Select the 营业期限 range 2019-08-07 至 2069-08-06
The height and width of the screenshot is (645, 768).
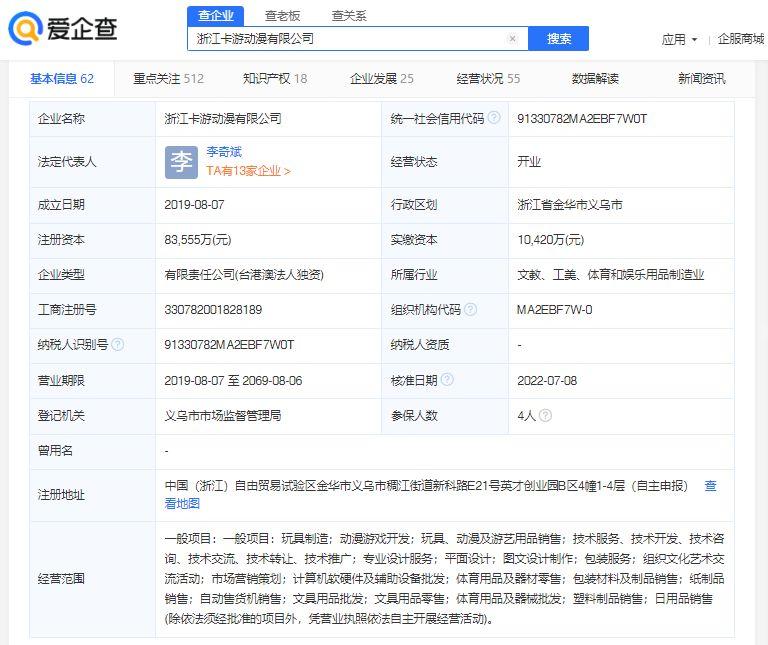tap(233, 381)
